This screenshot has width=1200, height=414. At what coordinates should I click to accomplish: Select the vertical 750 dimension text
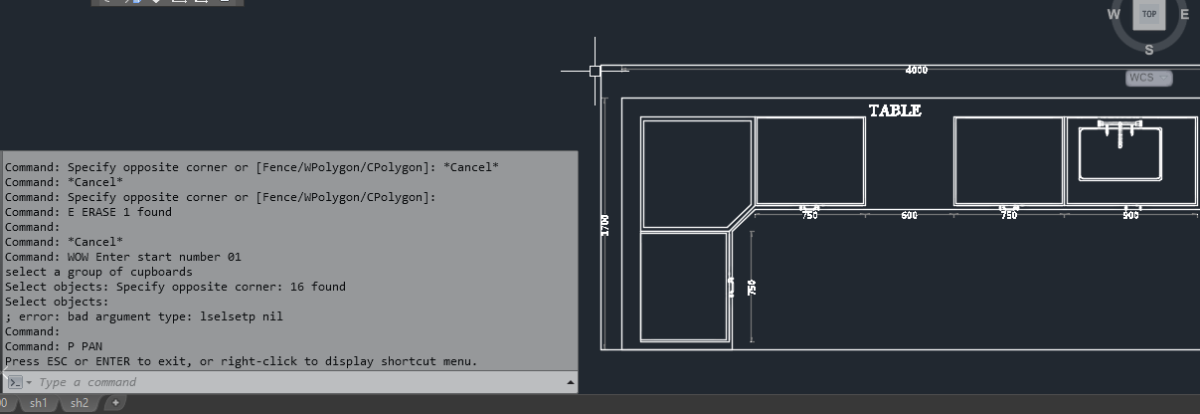click(x=752, y=288)
